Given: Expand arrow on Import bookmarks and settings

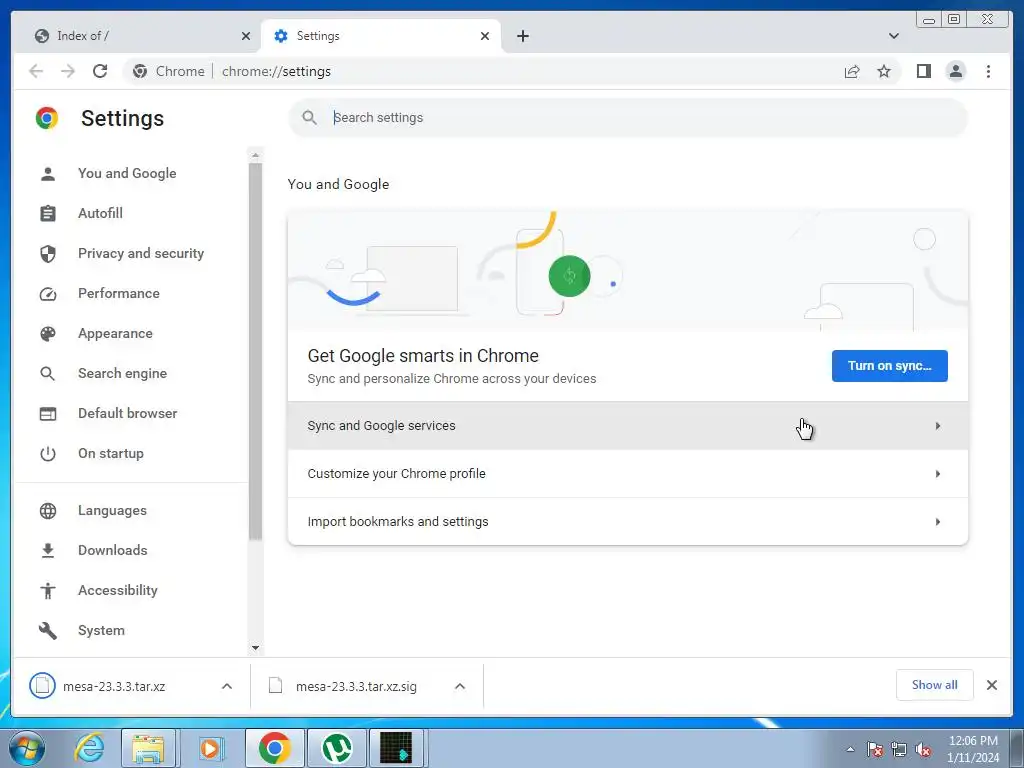Looking at the screenshot, I should click(938, 522).
